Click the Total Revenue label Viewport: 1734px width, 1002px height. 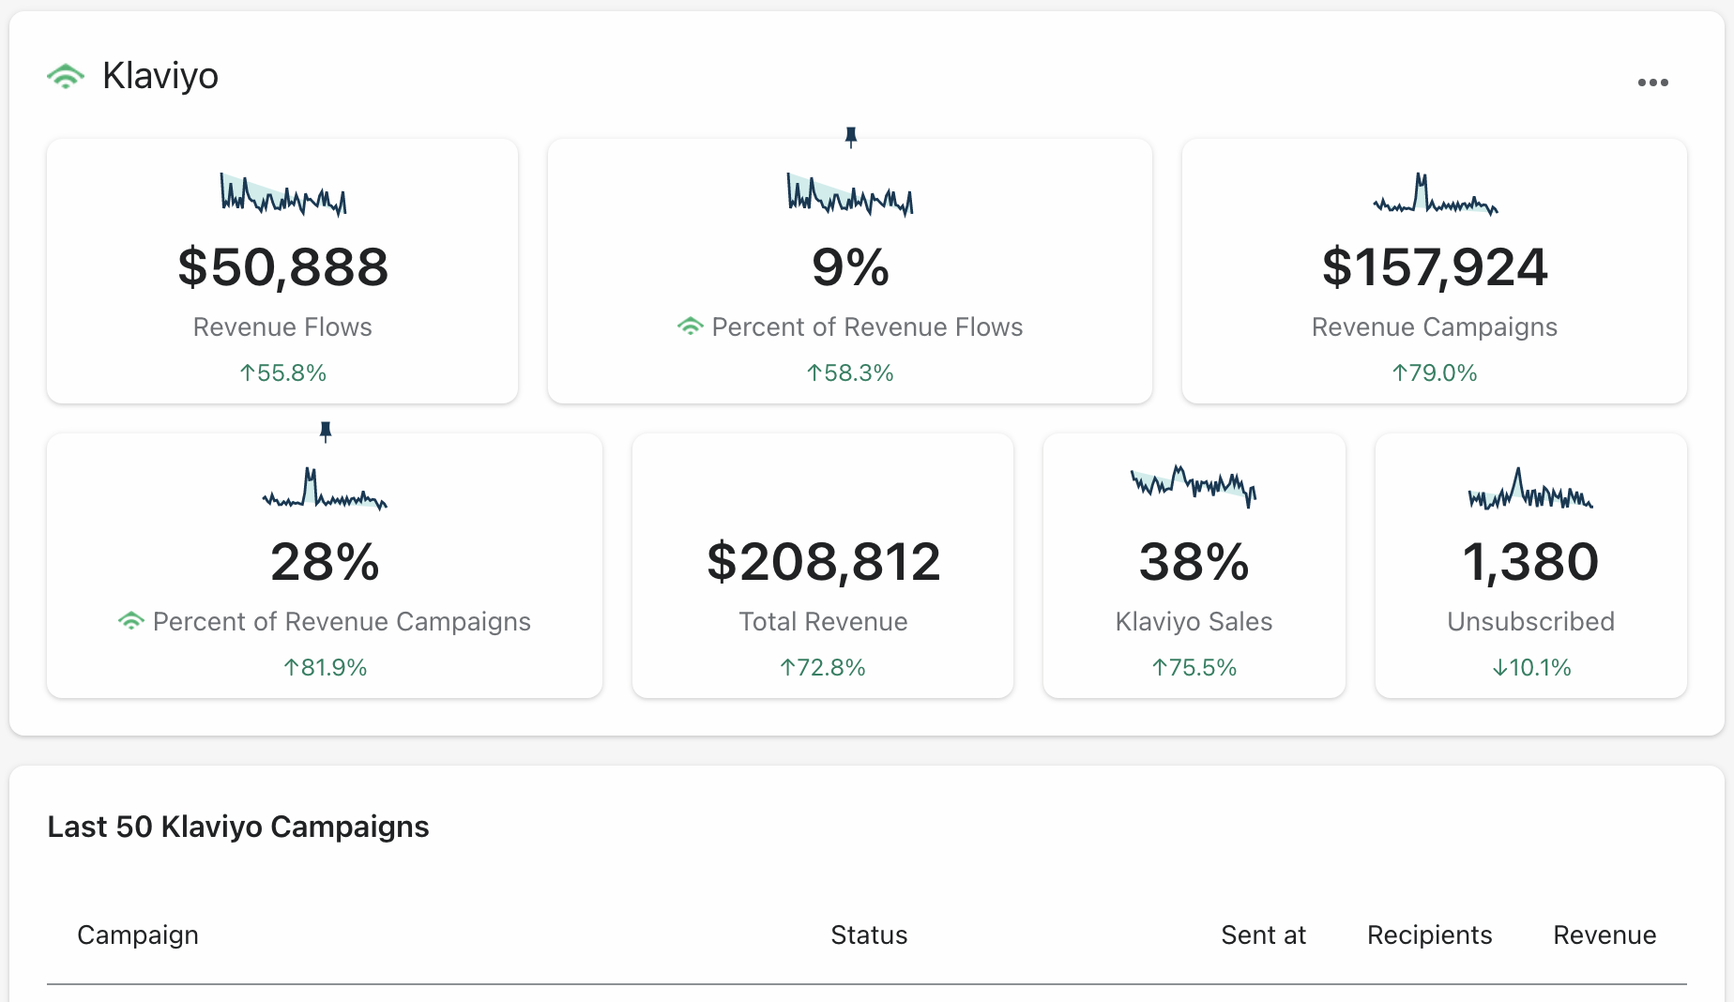[823, 621]
